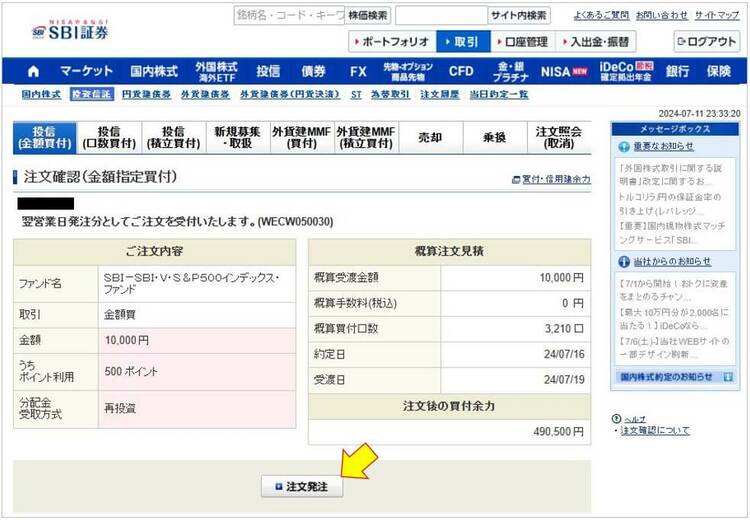Click 為替取引 sub-navigation link

pyautogui.click(x=391, y=94)
